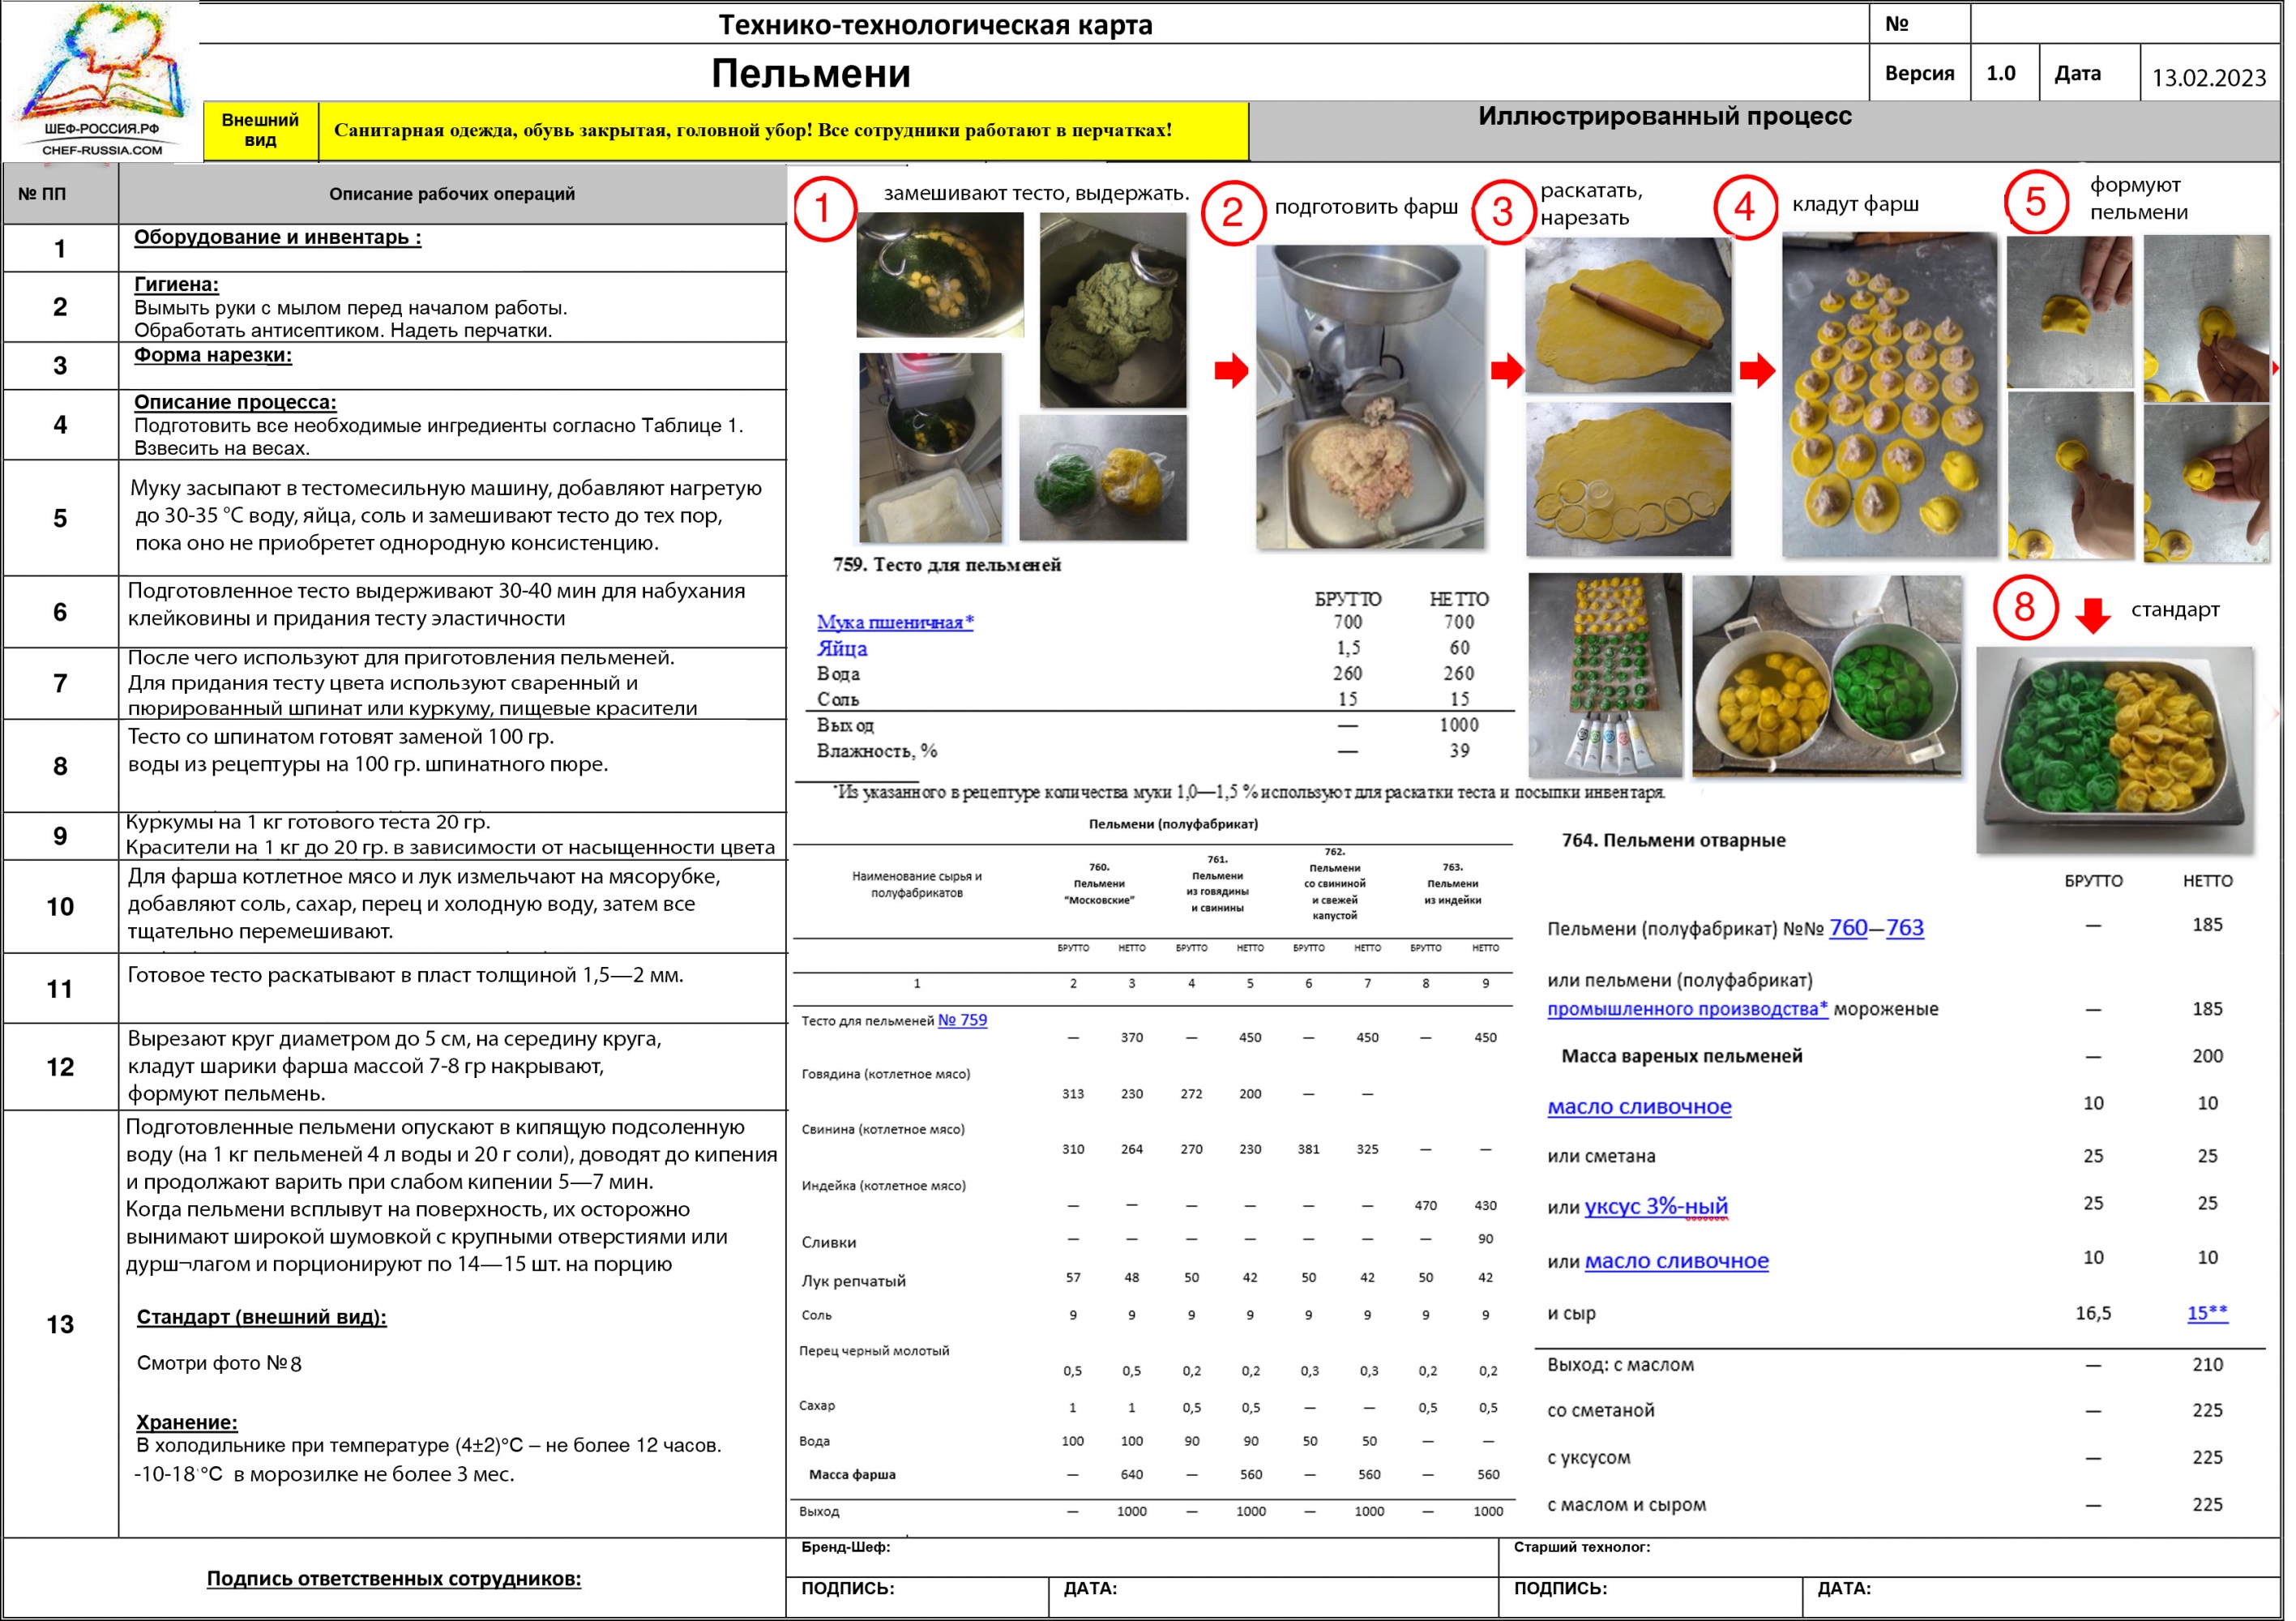Click the red circled number 3 step marker
This screenshot has width=2296, height=1621.
pyautogui.click(x=1504, y=210)
